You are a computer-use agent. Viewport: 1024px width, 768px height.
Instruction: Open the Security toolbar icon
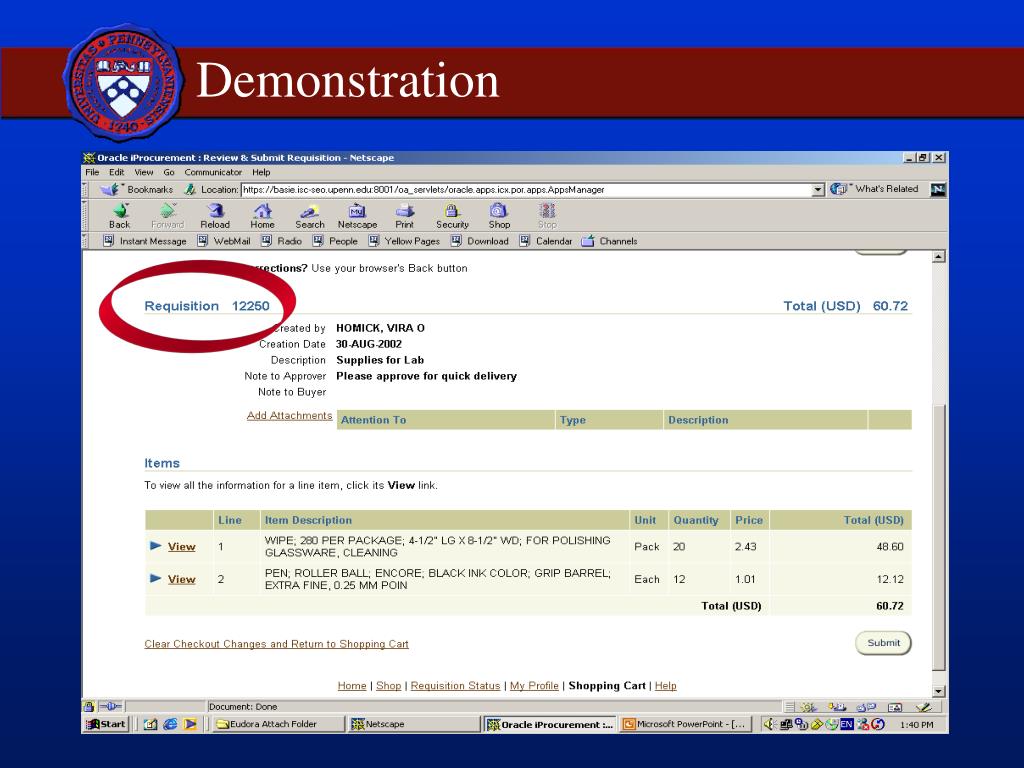click(452, 216)
